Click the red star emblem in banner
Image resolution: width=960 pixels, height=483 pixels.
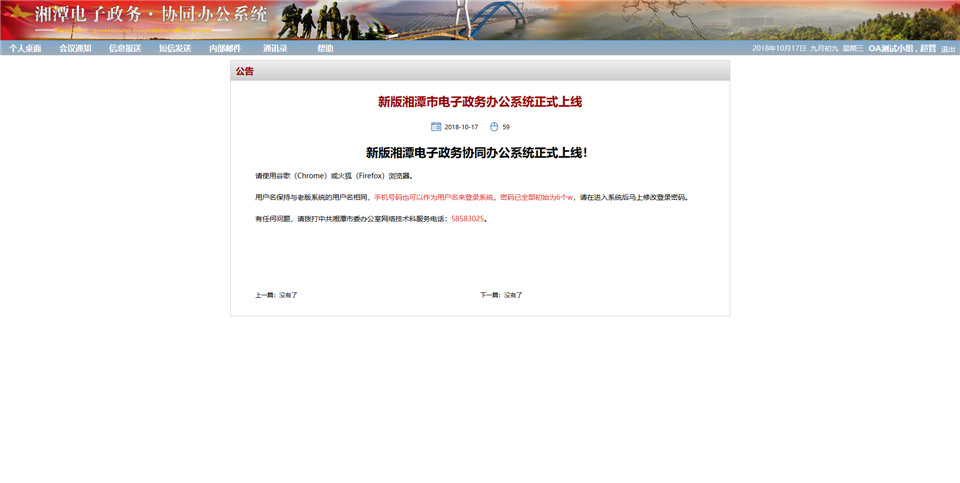(x=17, y=15)
